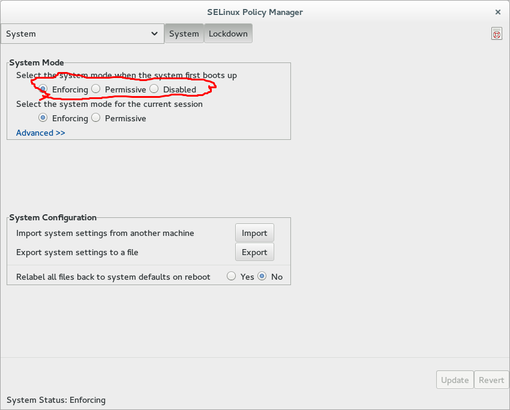Click the System Status: Enforcing text
The width and height of the screenshot is (510, 410).
click(56, 400)
